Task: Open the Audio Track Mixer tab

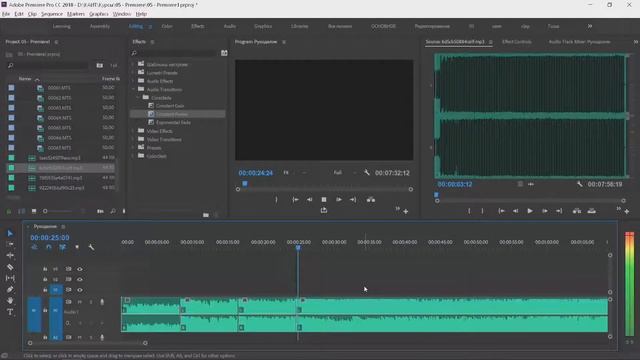Action: point(579,42)
